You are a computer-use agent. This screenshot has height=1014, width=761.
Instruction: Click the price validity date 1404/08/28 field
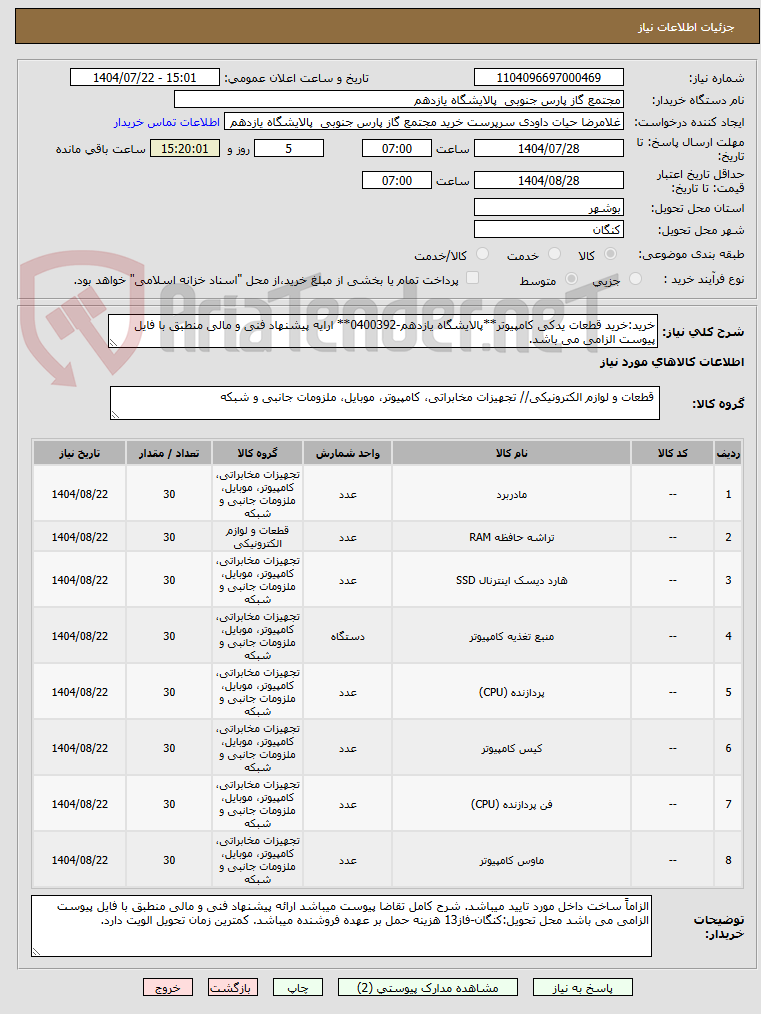[548, 180]
